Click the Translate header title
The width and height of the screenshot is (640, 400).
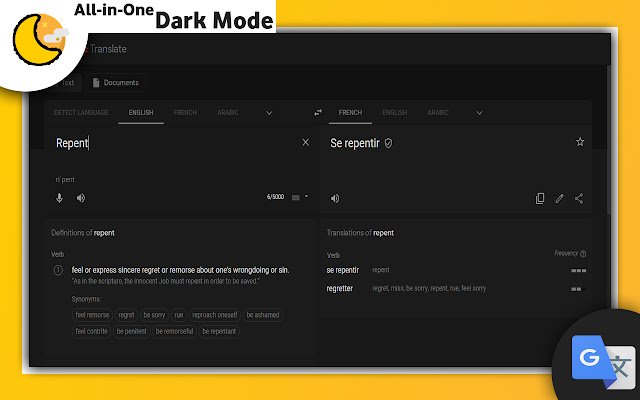pos(108,49)
